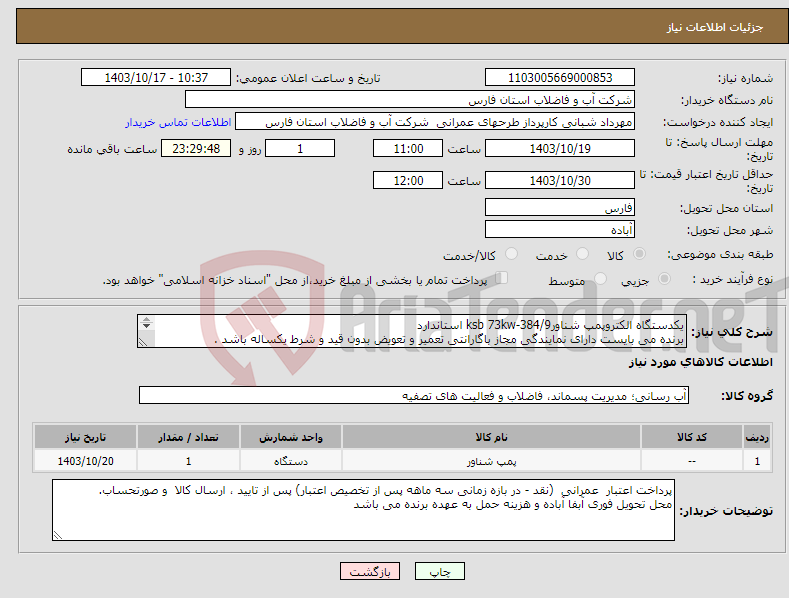
Task: Click the Print (چاپ) button
Action: (439, 571)
